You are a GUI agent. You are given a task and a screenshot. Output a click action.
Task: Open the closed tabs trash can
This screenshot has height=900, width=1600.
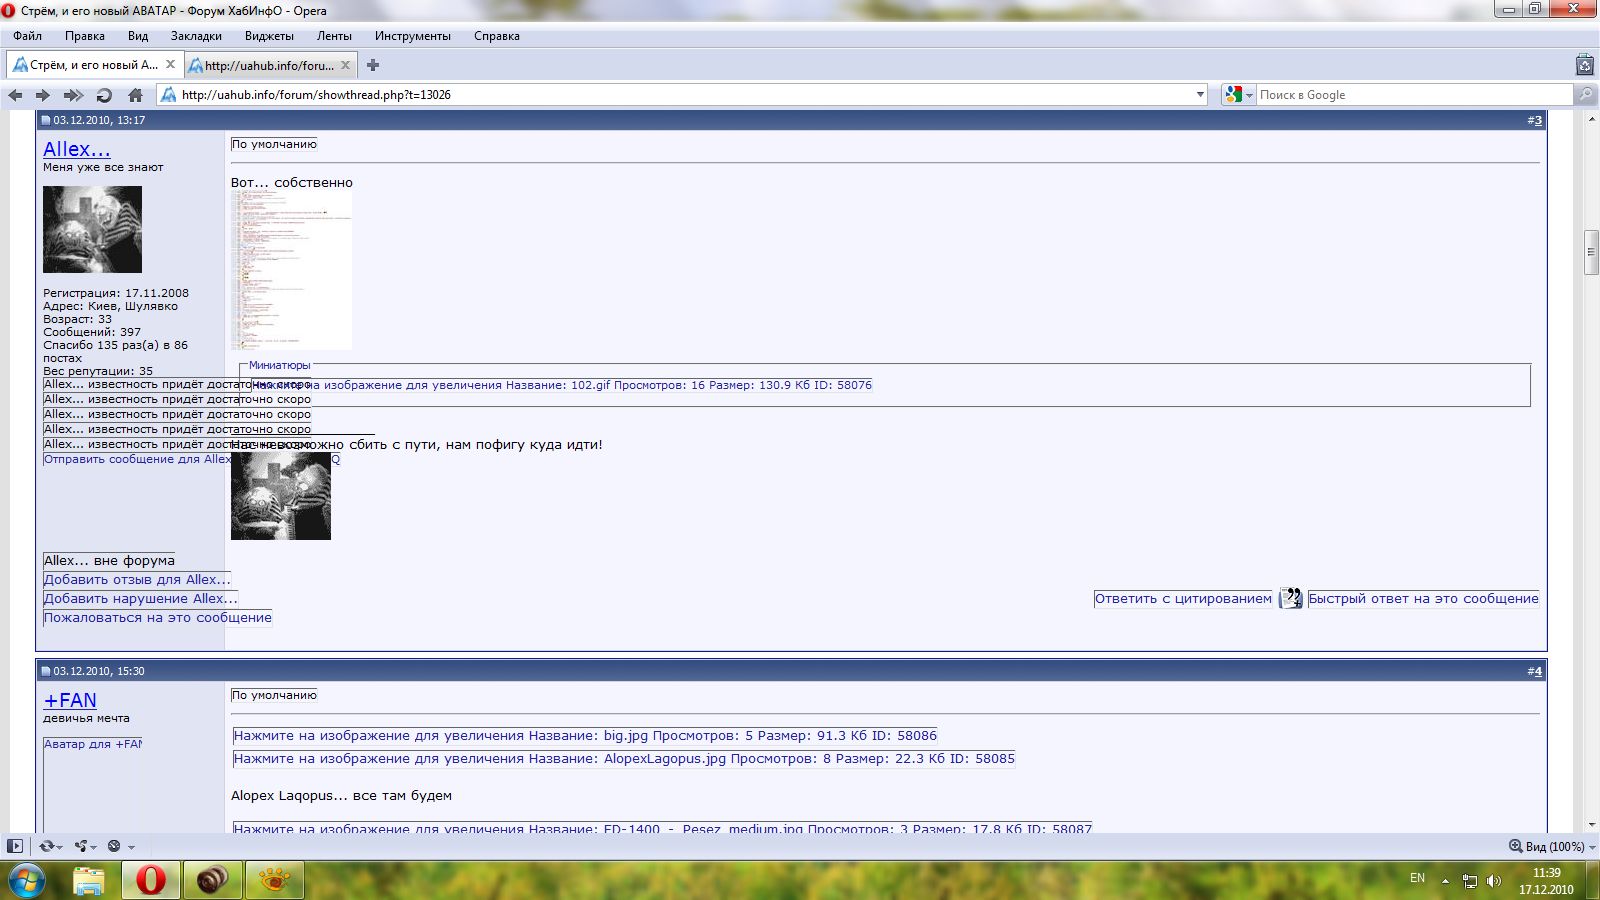click(1584, 65)
